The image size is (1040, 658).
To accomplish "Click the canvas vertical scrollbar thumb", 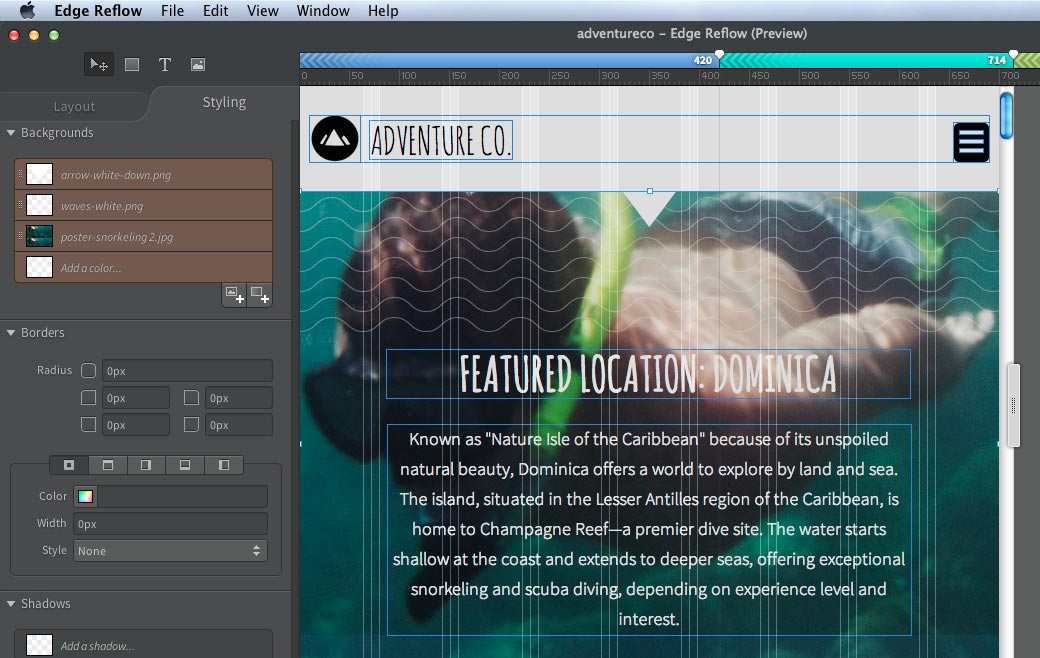I will [1006, 116].
